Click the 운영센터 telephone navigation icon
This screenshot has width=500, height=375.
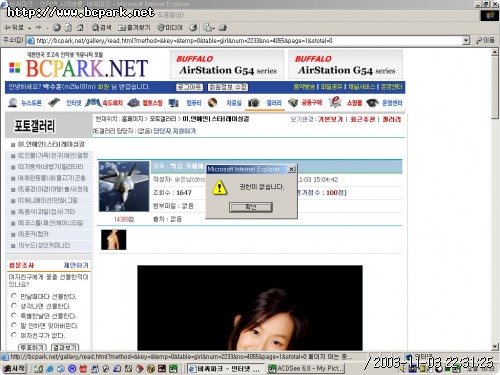[372, 103]
